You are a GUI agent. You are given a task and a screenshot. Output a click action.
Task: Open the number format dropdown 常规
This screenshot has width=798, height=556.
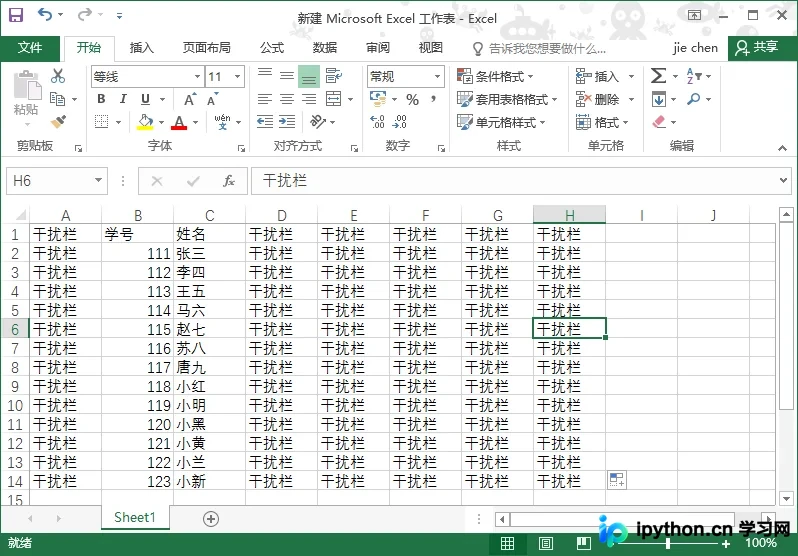pos(437,77)
